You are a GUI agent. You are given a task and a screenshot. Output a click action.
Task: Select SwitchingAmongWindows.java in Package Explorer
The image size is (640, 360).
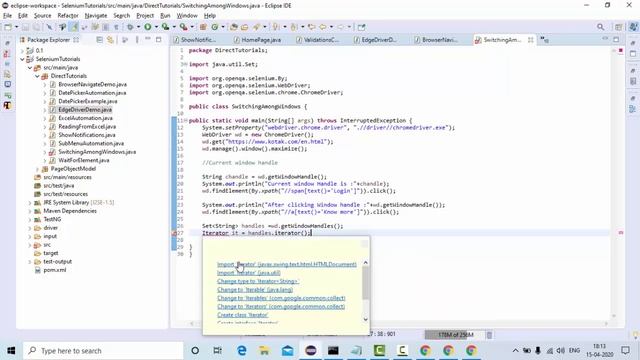point(97,152)
